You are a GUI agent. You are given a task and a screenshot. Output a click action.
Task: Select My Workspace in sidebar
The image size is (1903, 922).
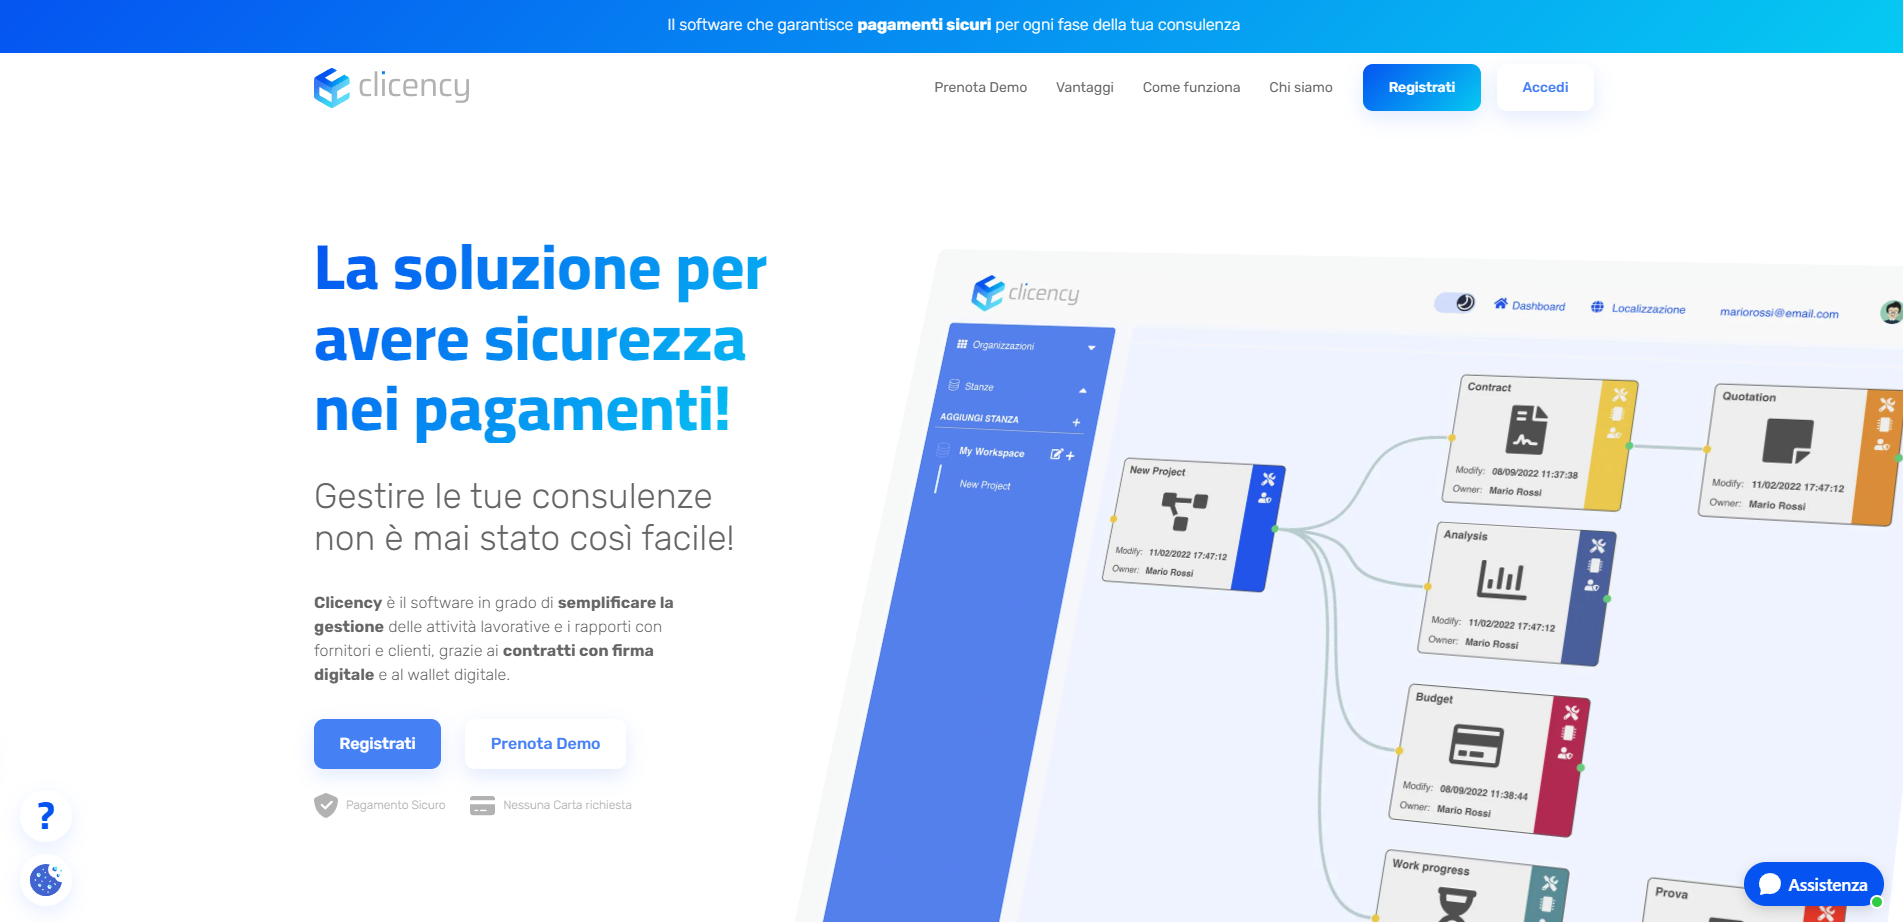[991, 452]
